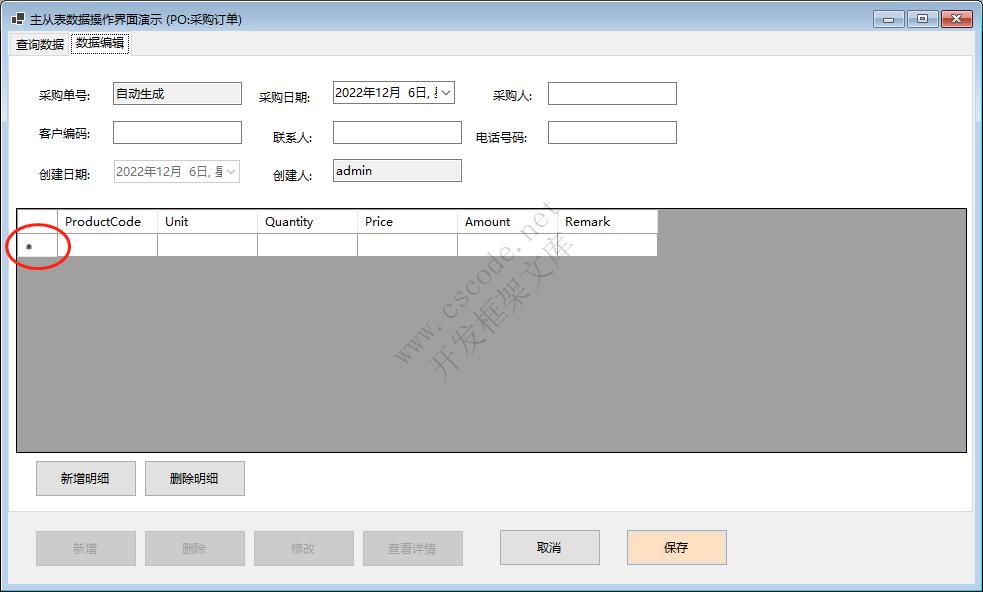983x592 pixels.
Task: Select the empty Unit cell in new row
Action: pos(207,245)
